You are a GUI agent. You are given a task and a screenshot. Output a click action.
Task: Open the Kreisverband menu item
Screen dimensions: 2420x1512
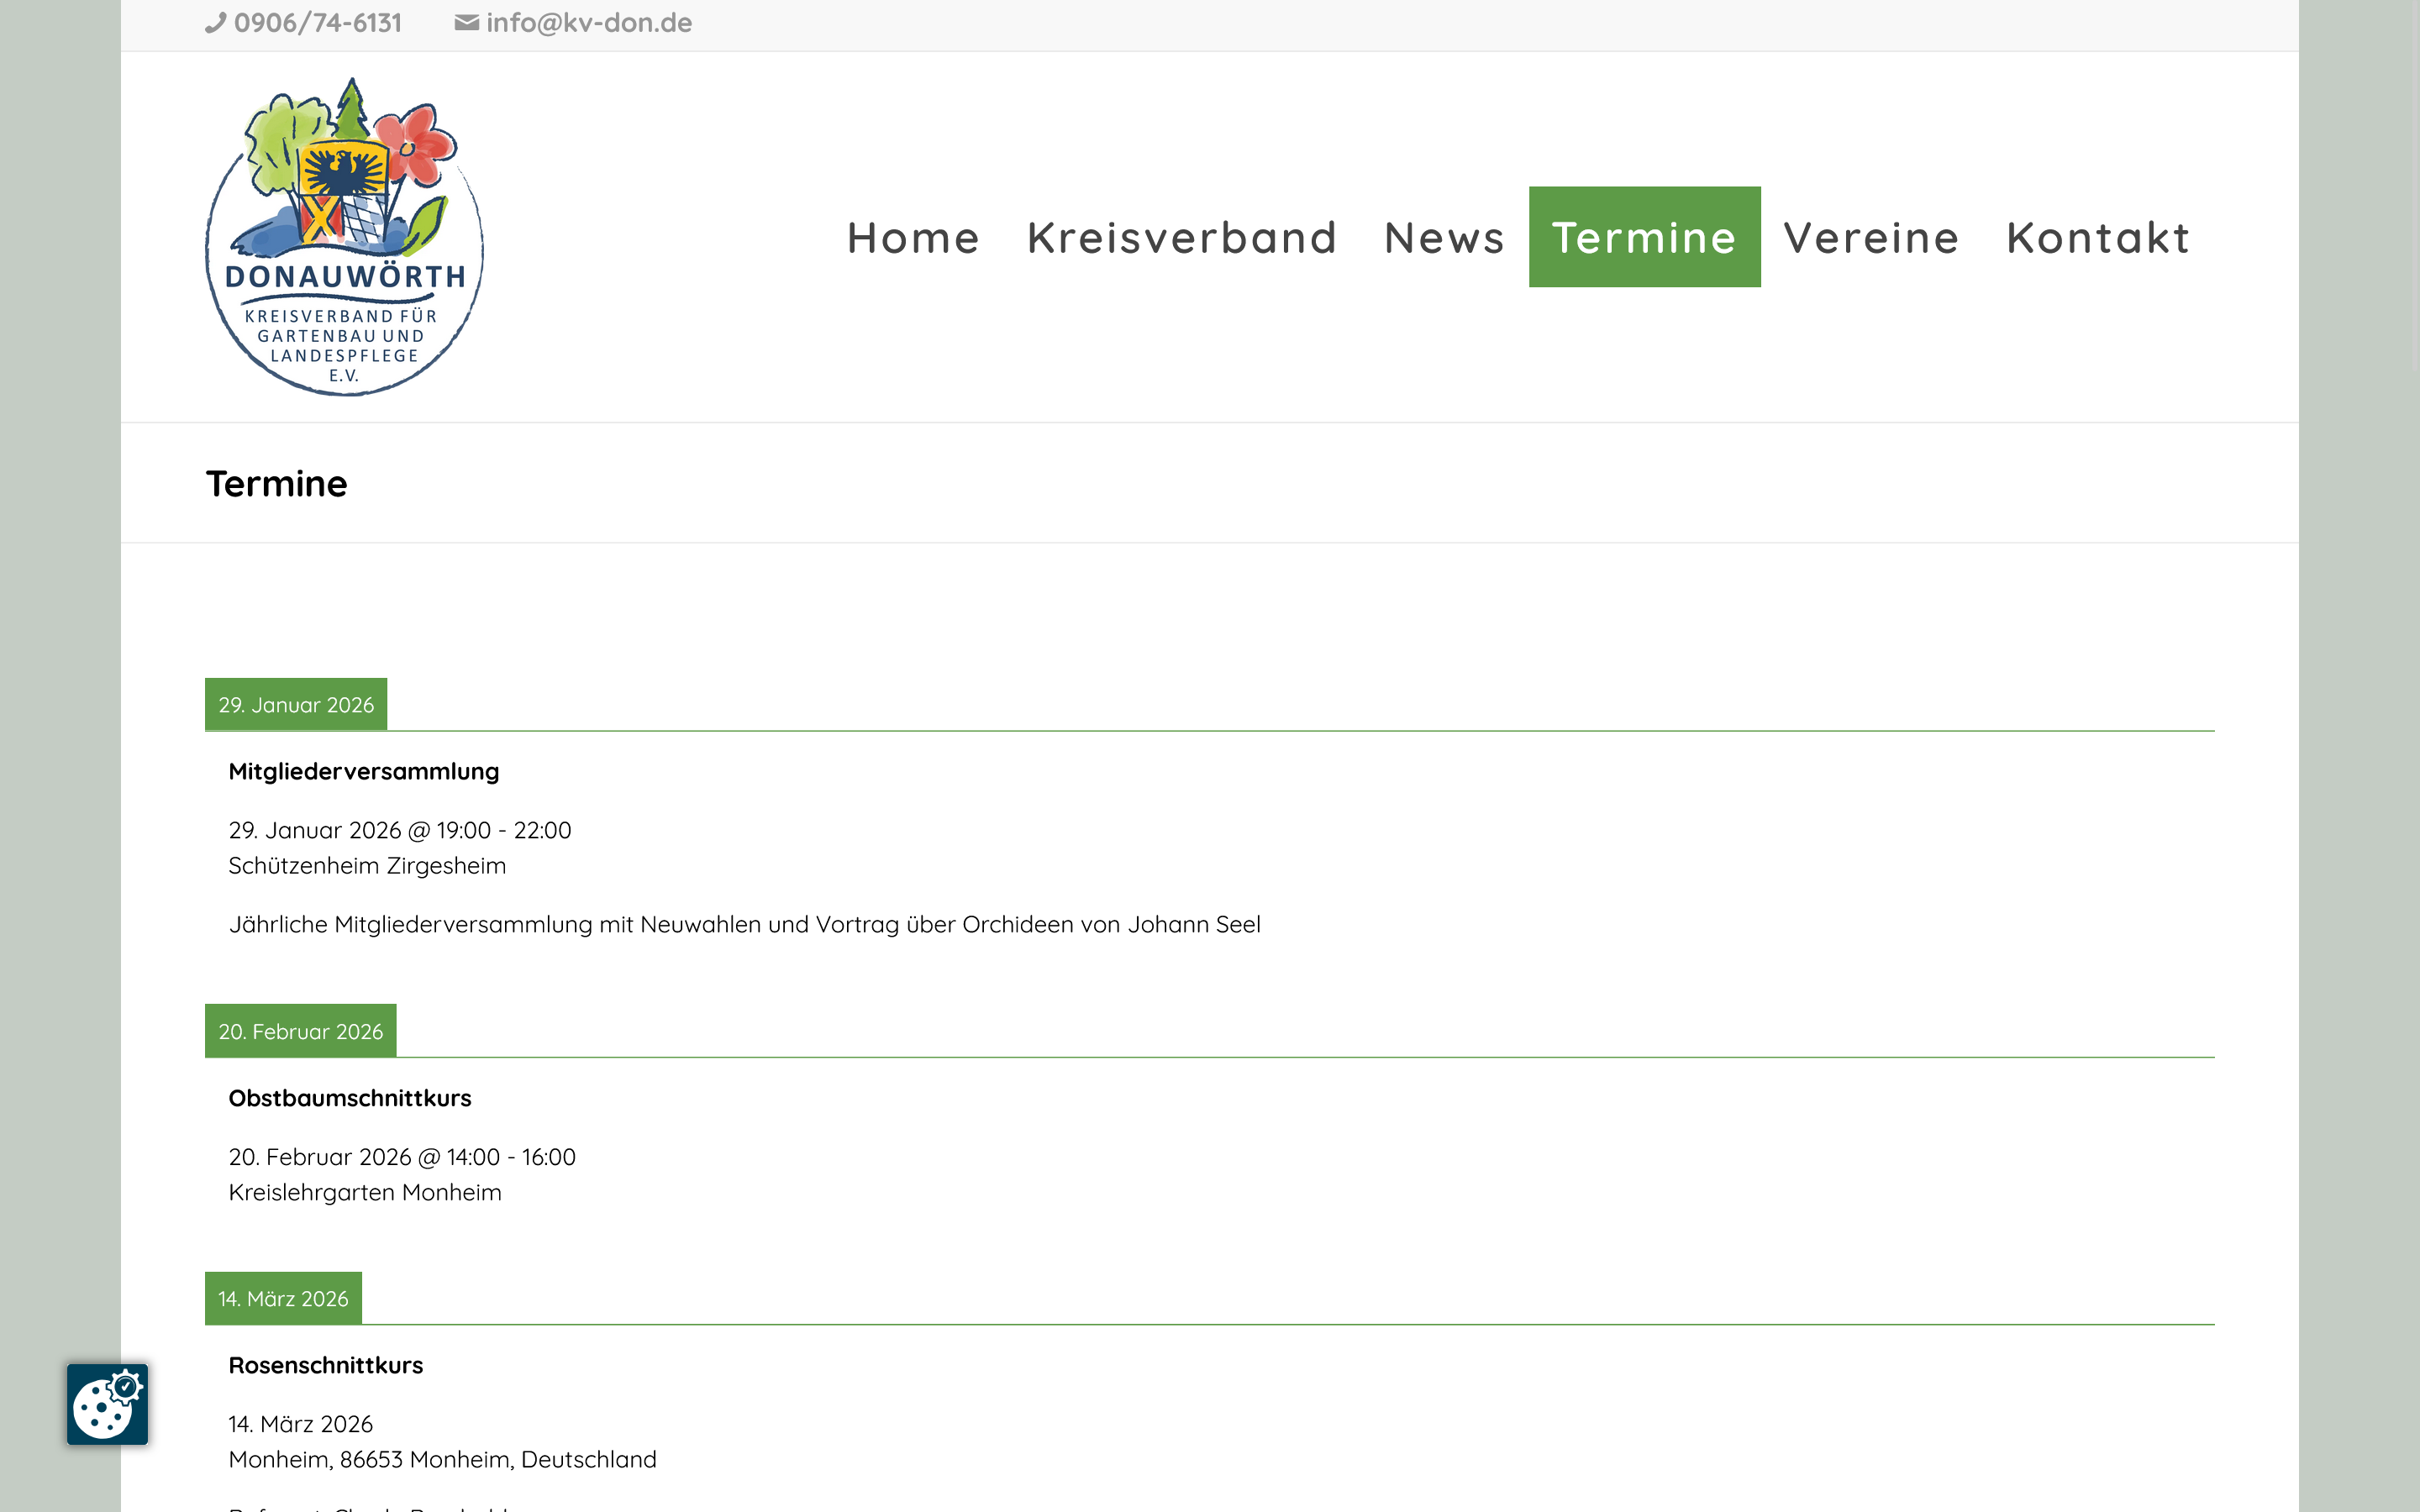pyautogui.click(x=1182, y=238)
